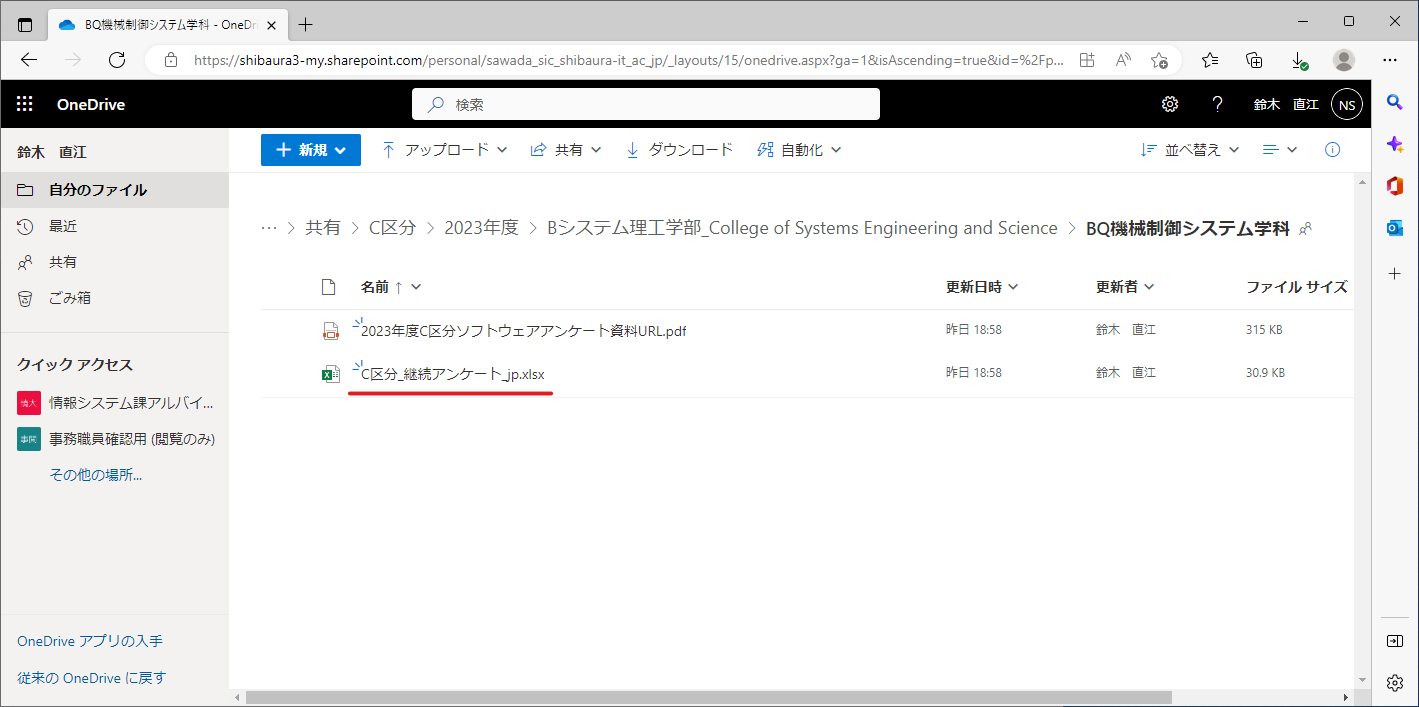
Task: Open NS account avatar menu
Action: click(1347, 104)
